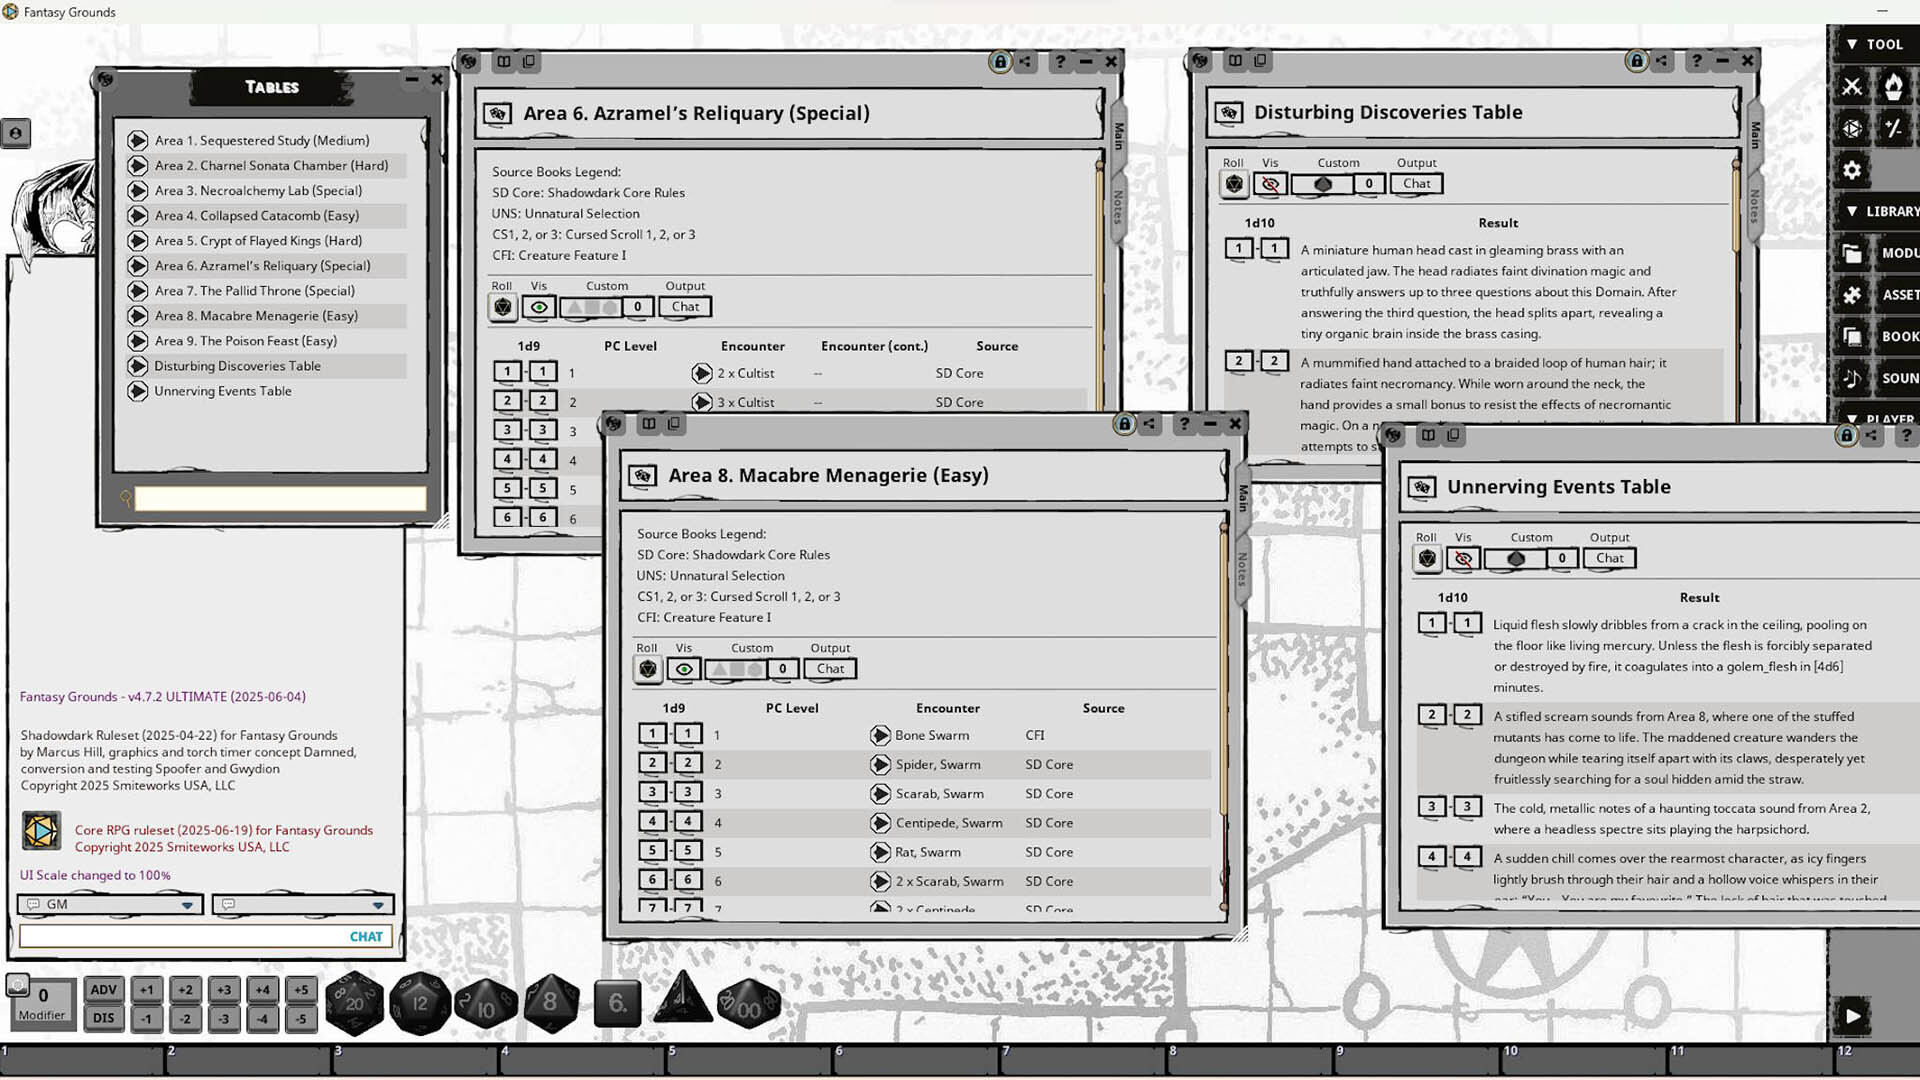
Task: Open the Settings gear in the Tool sidebar
Action: tap(1851, 170)
